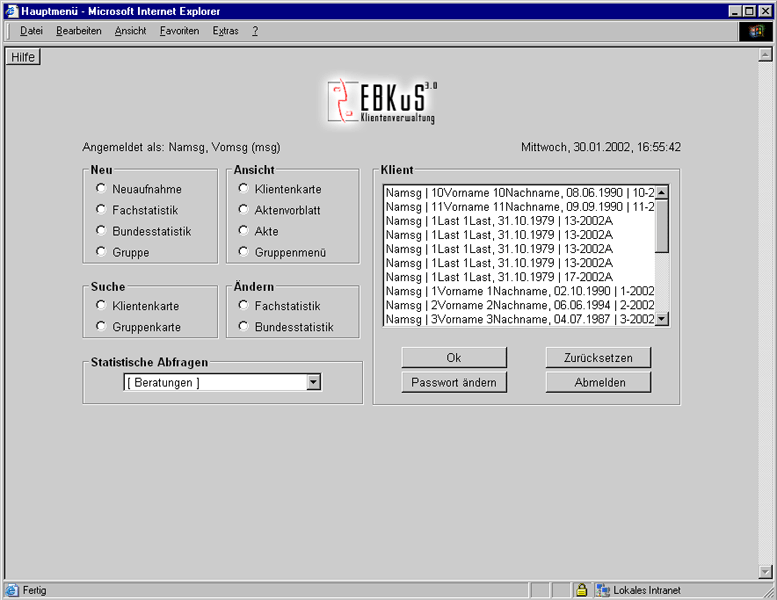777x600 pixels.
Task: Select client 11Vorname 11Nachname in list
Action: [520, 207]
